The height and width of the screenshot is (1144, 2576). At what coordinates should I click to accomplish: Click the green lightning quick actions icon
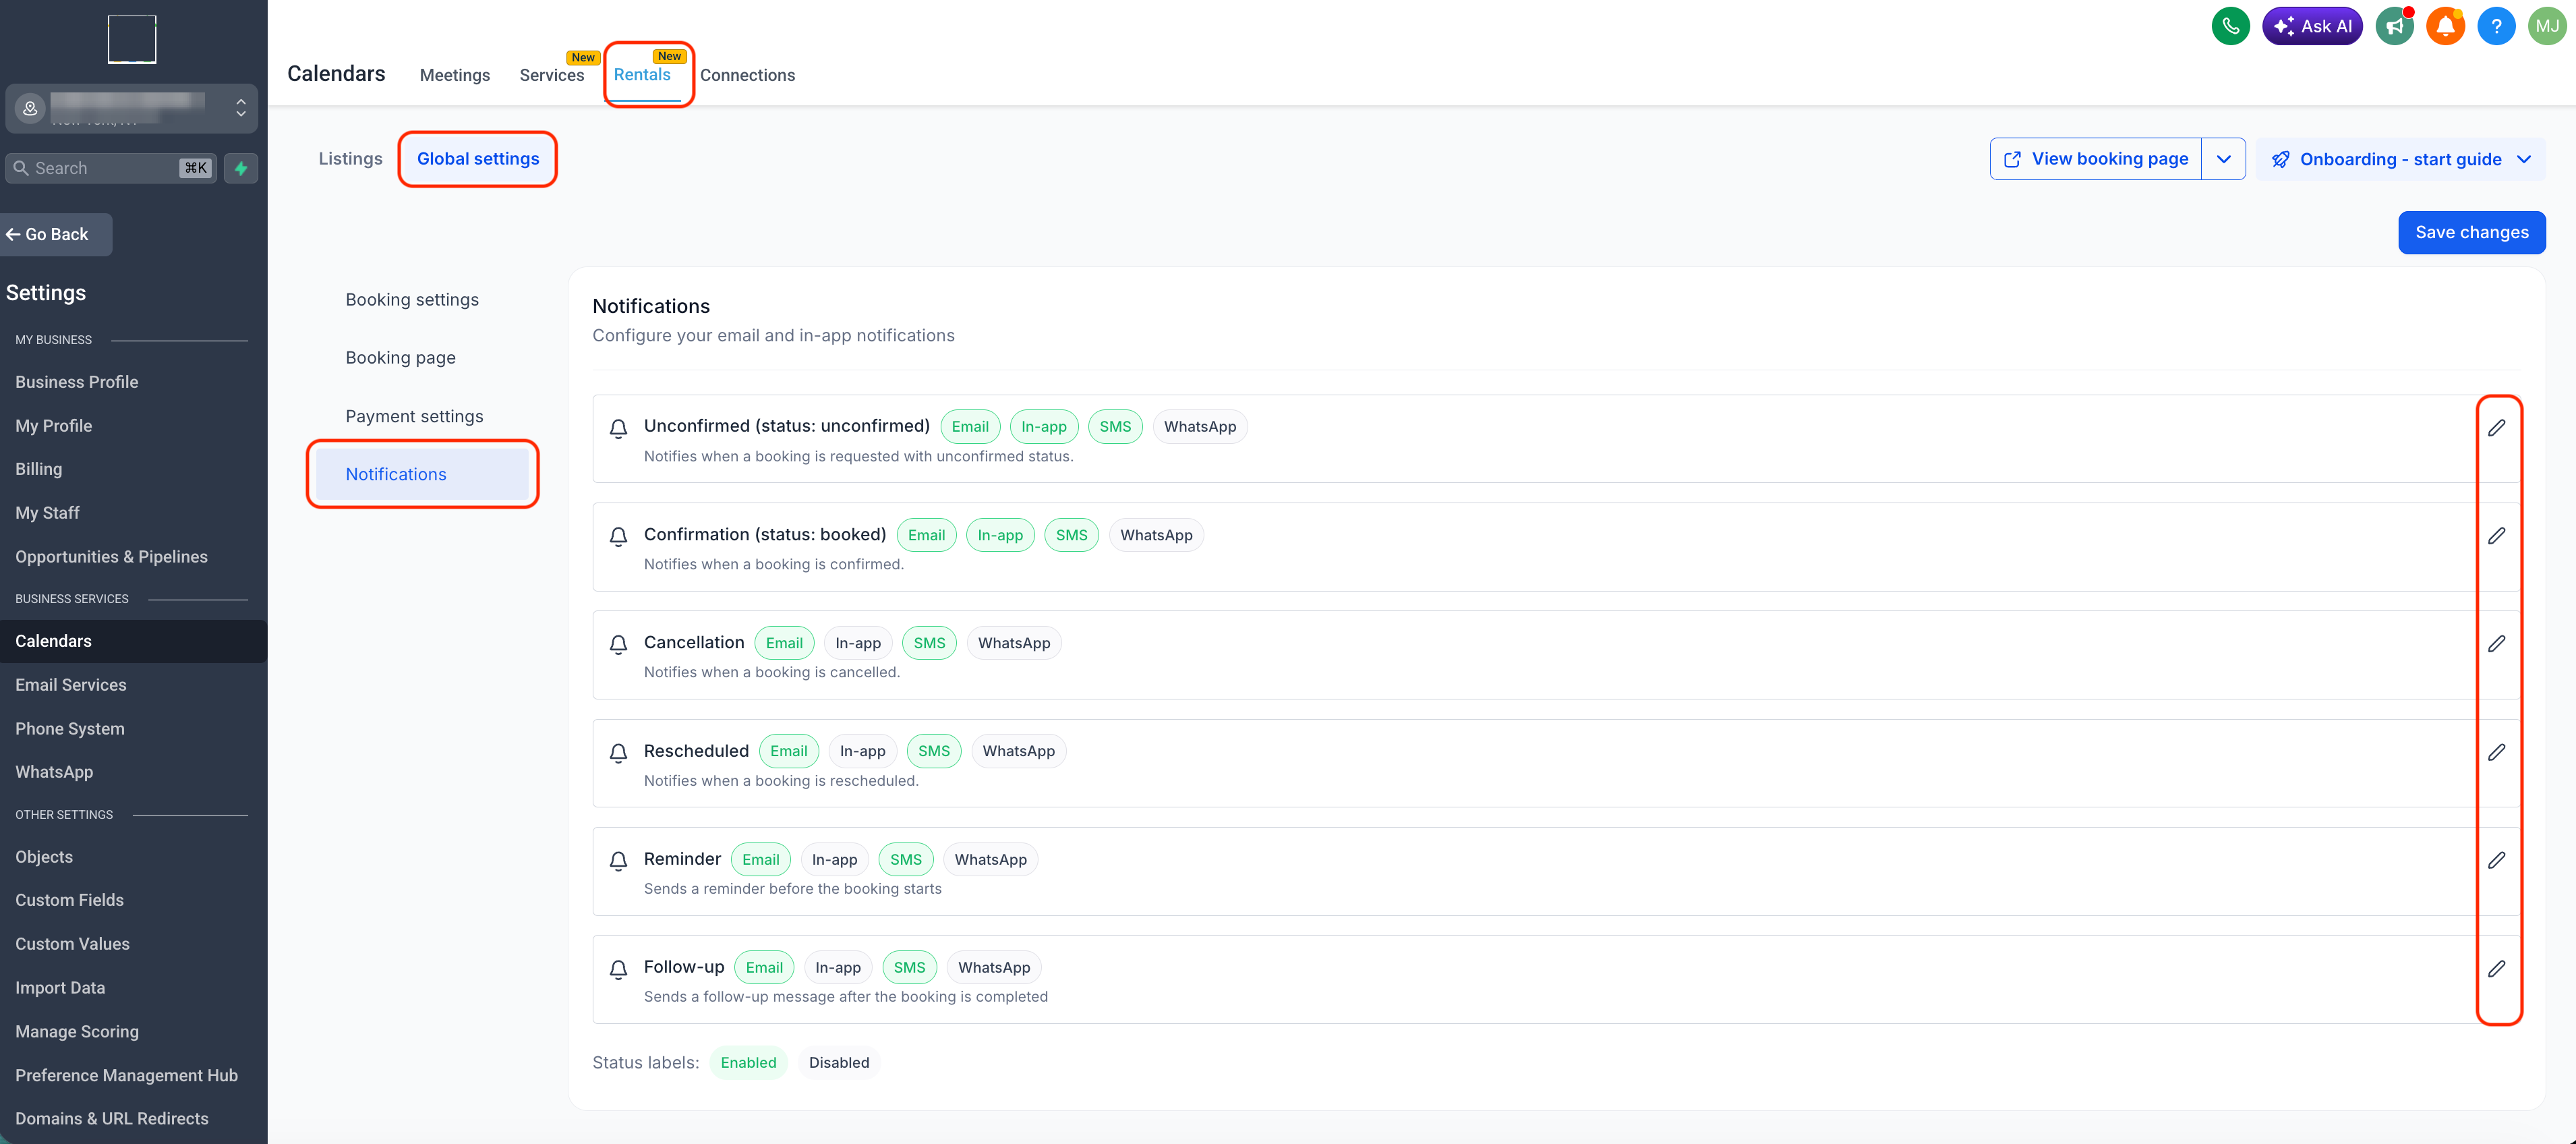pyautogui.click(x=241, y=168)
